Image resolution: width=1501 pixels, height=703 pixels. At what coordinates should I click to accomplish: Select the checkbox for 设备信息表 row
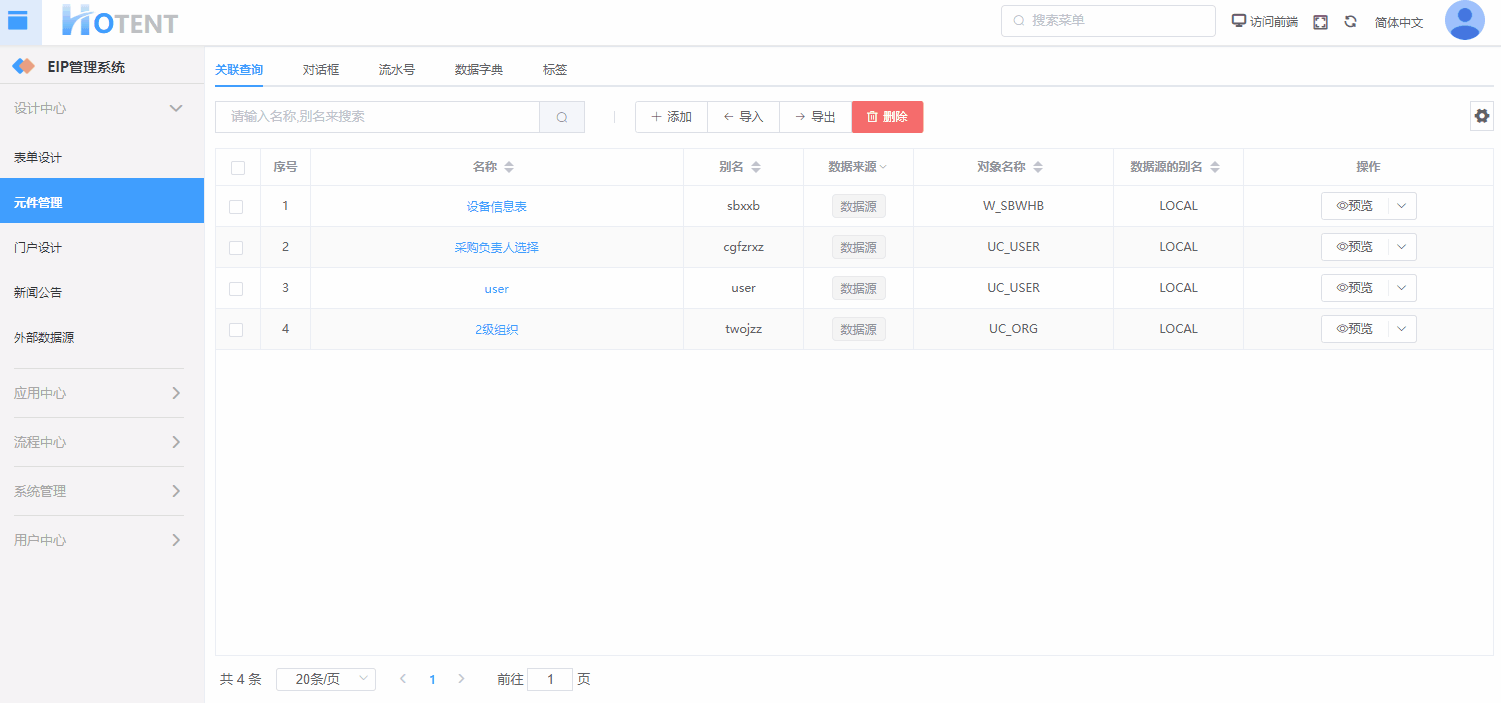pyautogui.click(x=236, y=207)
